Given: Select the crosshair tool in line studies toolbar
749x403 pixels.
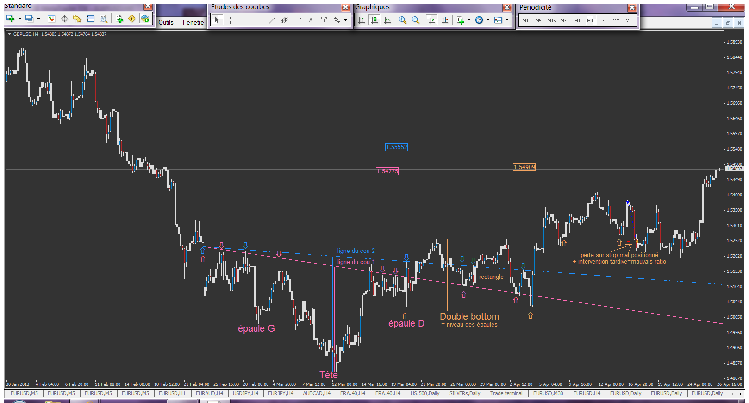Looking at the screenshot, I should click(230, 20).
